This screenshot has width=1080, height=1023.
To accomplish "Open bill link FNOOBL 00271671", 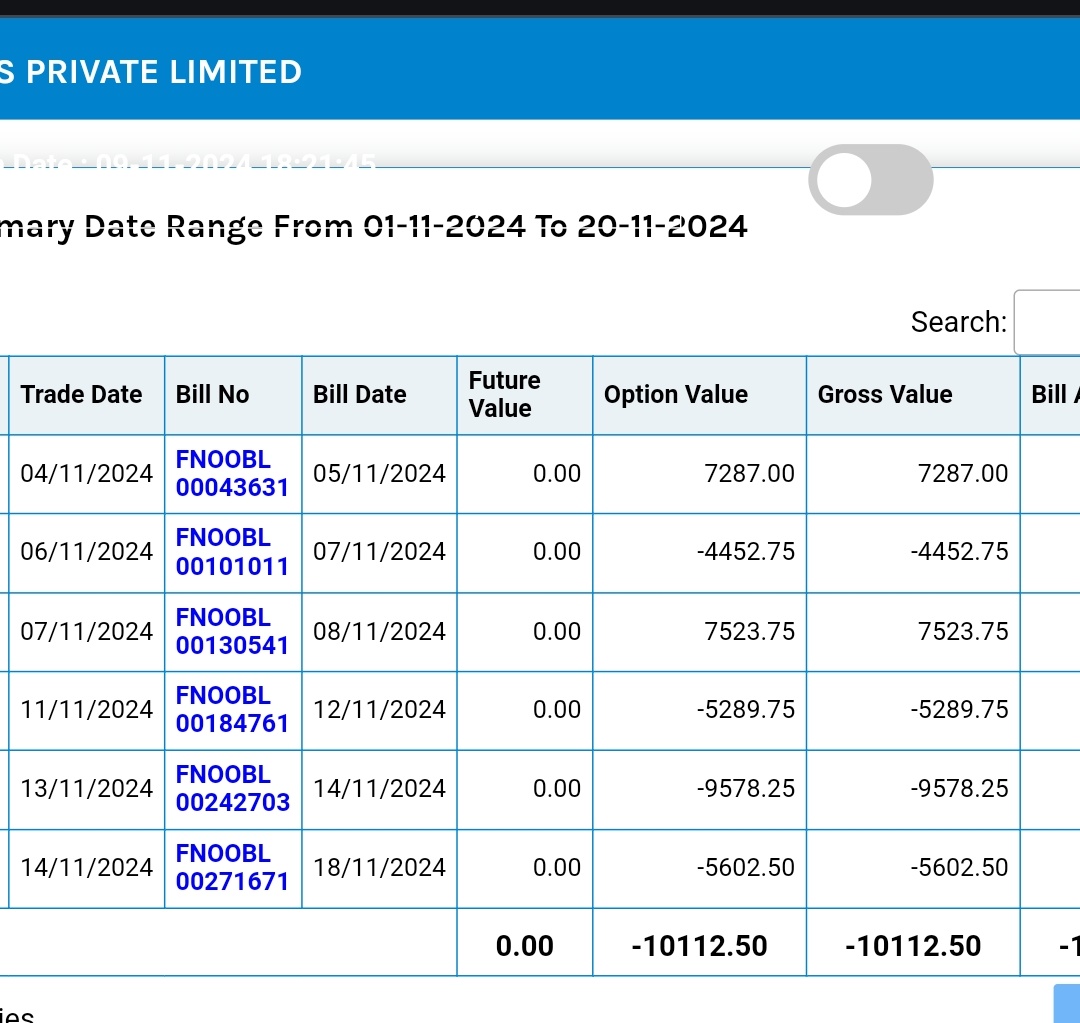I will coord(232,867).
